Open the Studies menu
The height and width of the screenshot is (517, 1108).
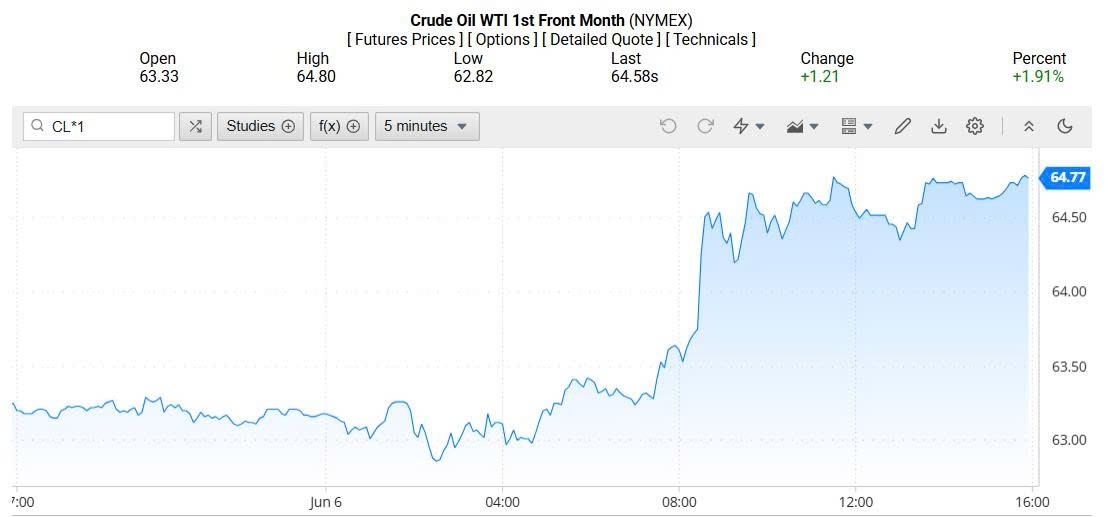click(x=260, y=126)
